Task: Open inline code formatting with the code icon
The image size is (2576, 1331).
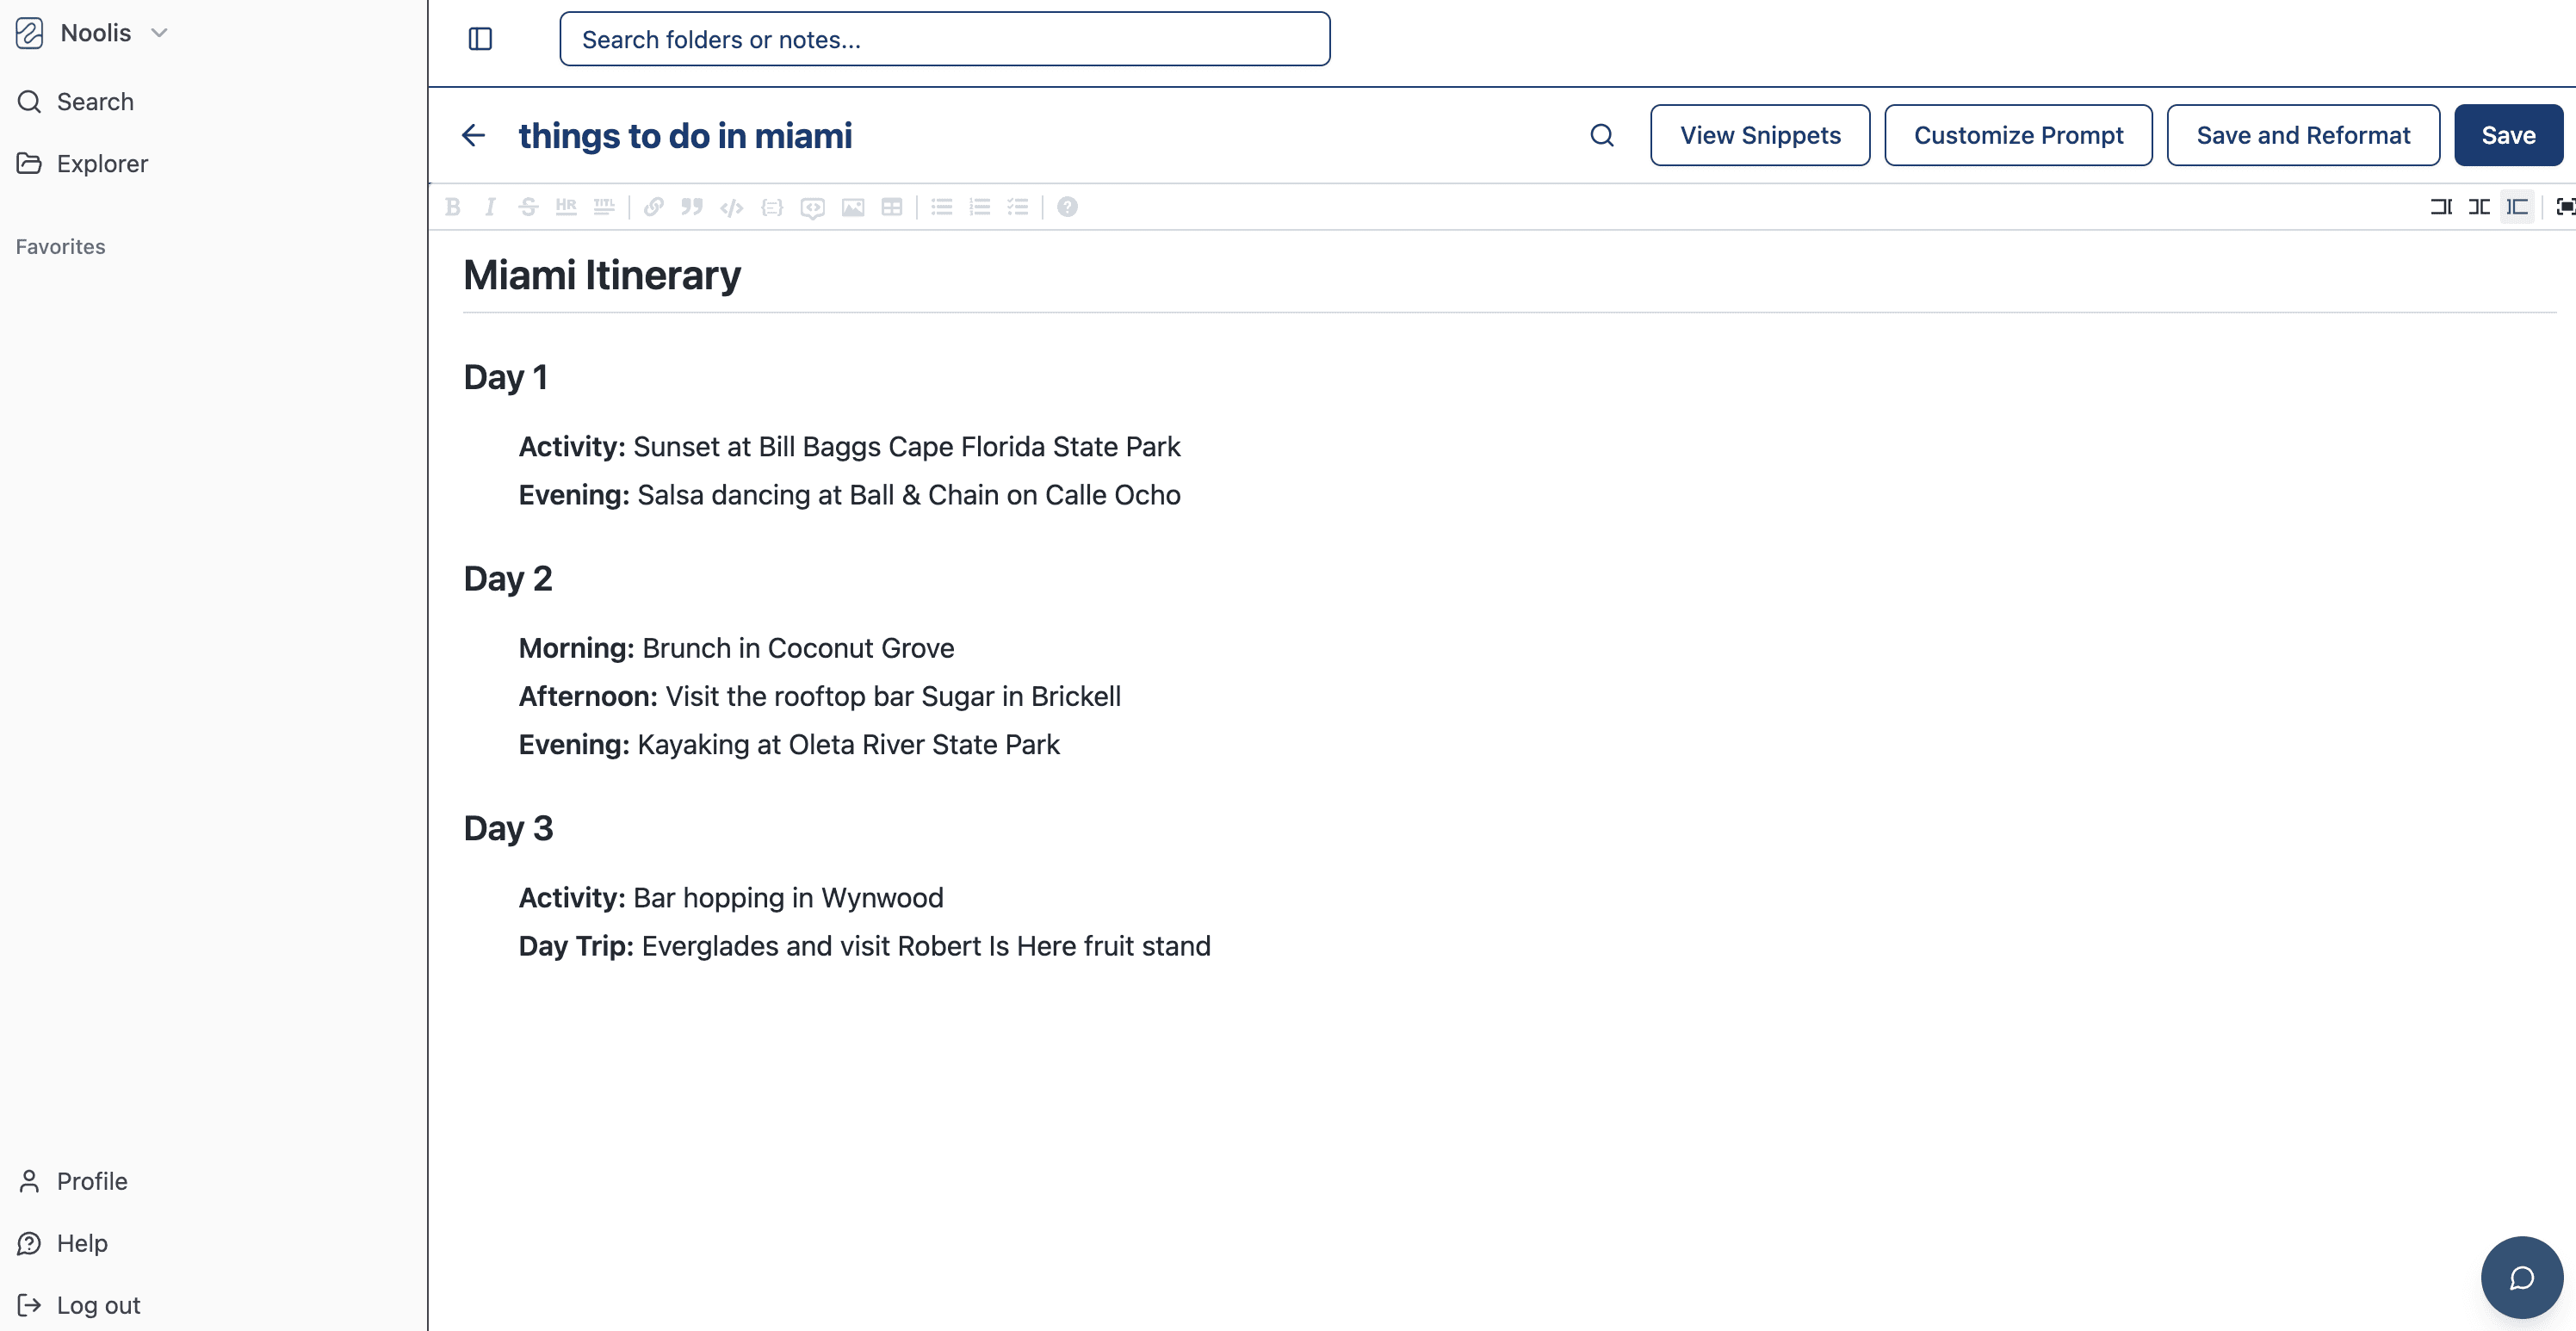Action: coord(731,207)
